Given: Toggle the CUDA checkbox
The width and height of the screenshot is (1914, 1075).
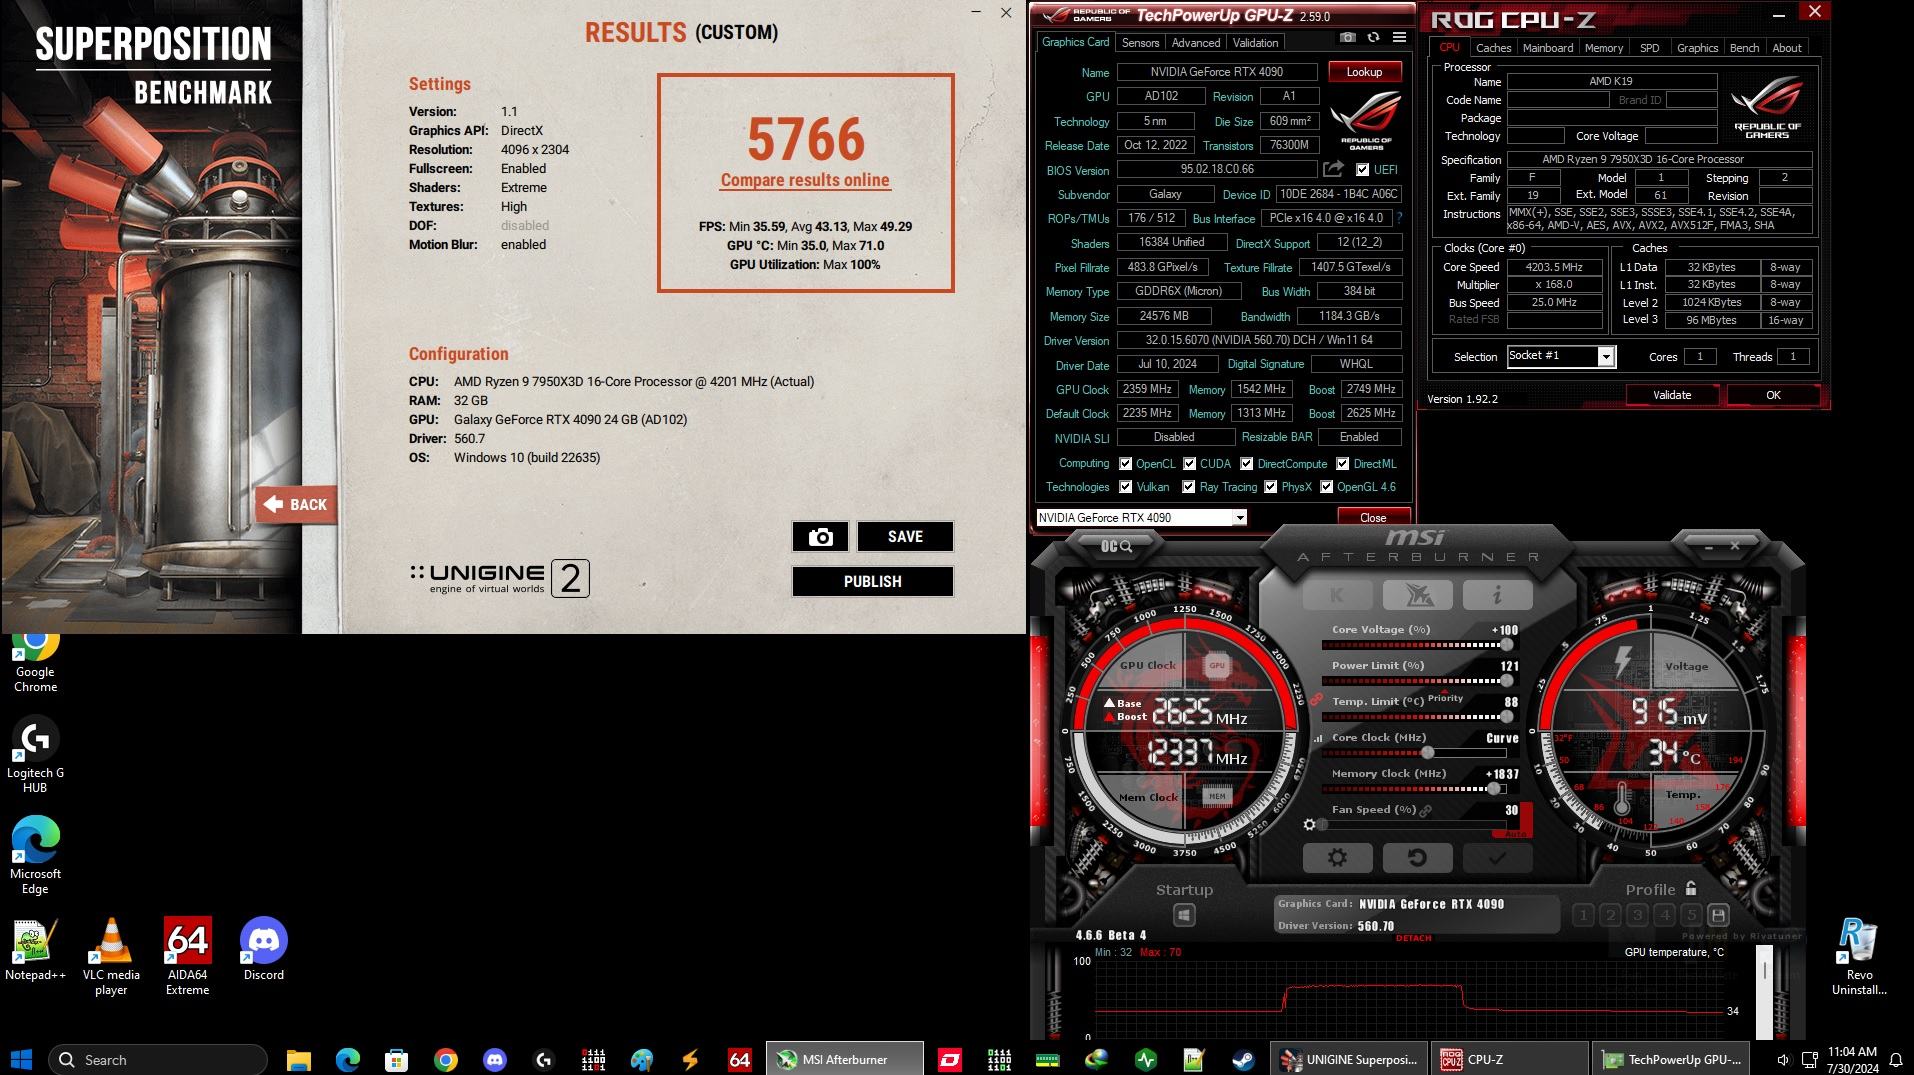Looking at the screenshot, I should [x=1190, y=464].
